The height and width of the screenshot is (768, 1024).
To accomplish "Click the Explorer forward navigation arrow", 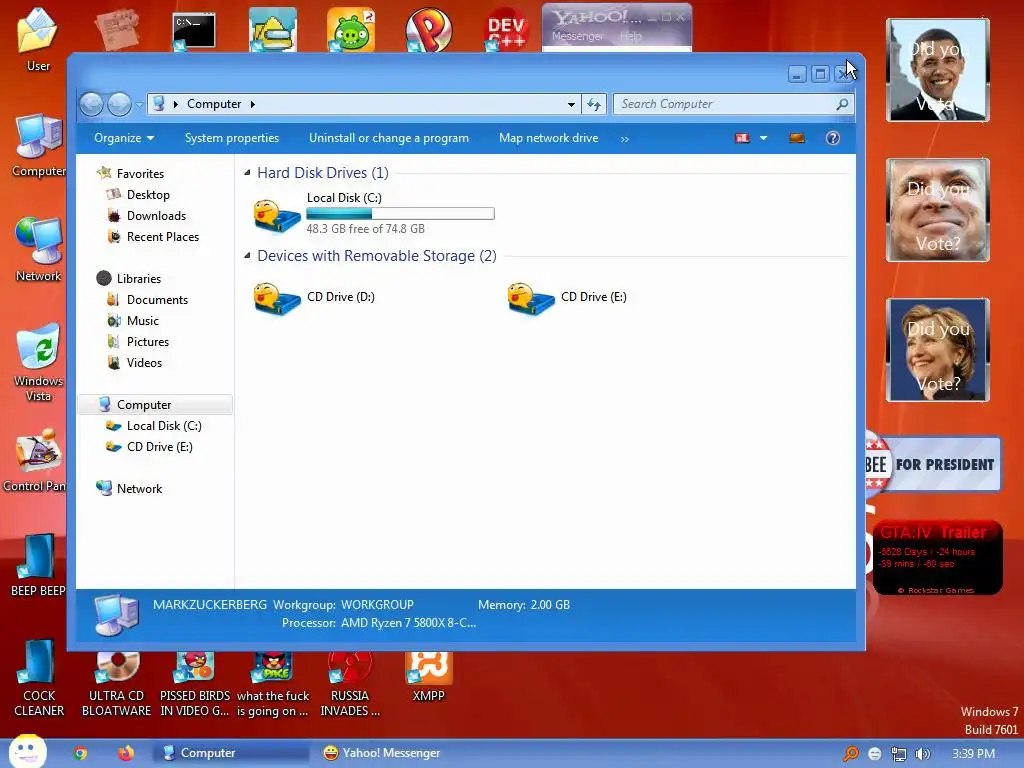I will click(x=119, y=104).
